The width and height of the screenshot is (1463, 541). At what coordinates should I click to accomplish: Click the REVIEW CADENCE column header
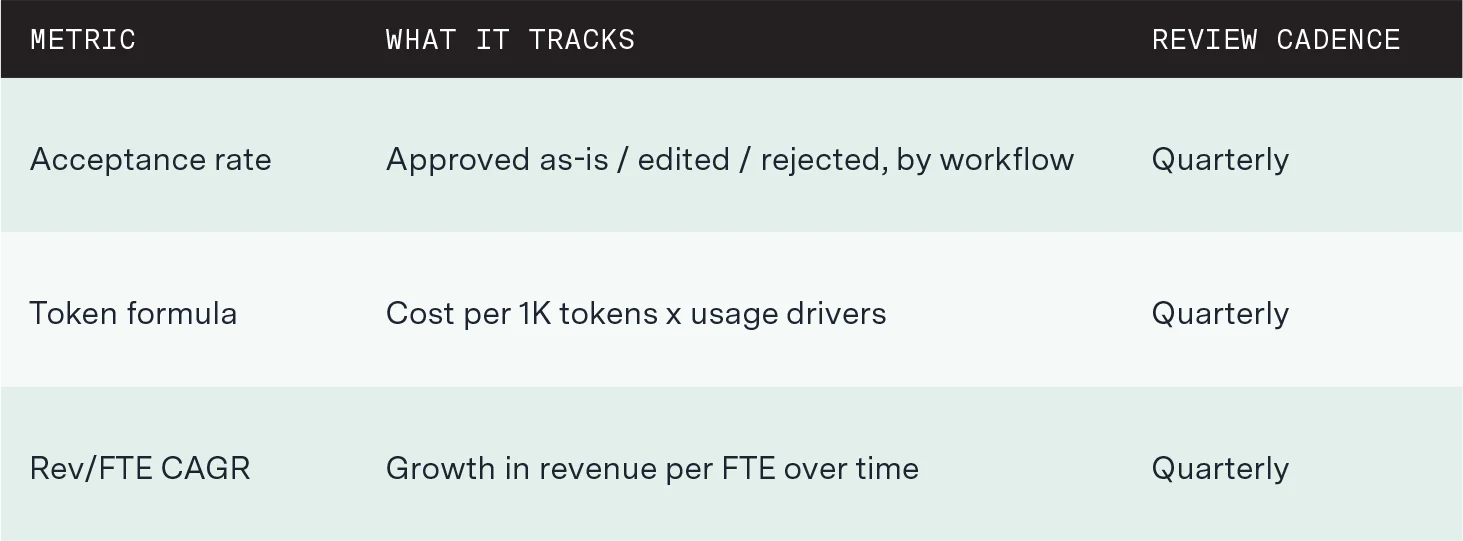[1276, 40]
